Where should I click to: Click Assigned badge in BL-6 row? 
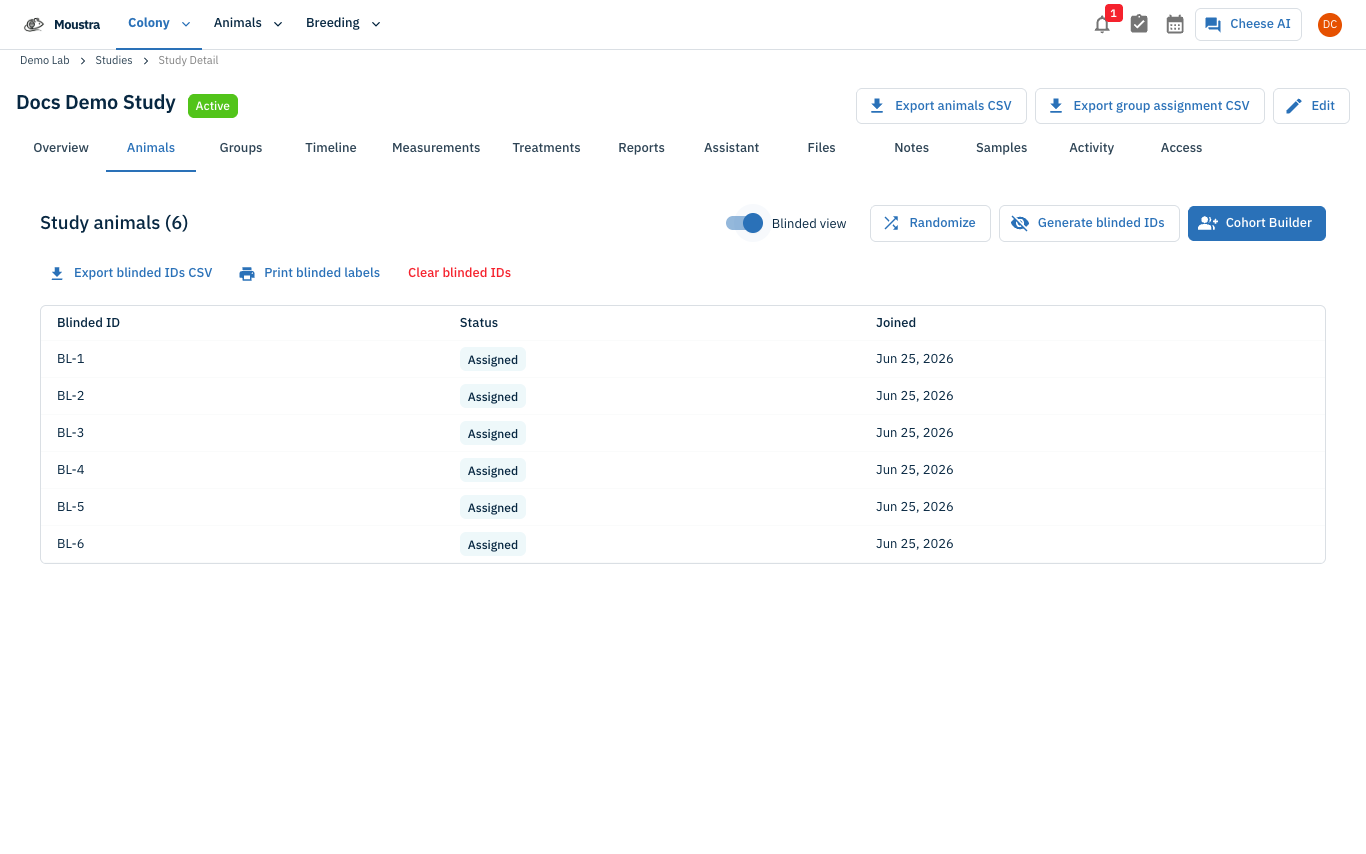(x=493, y=545)
